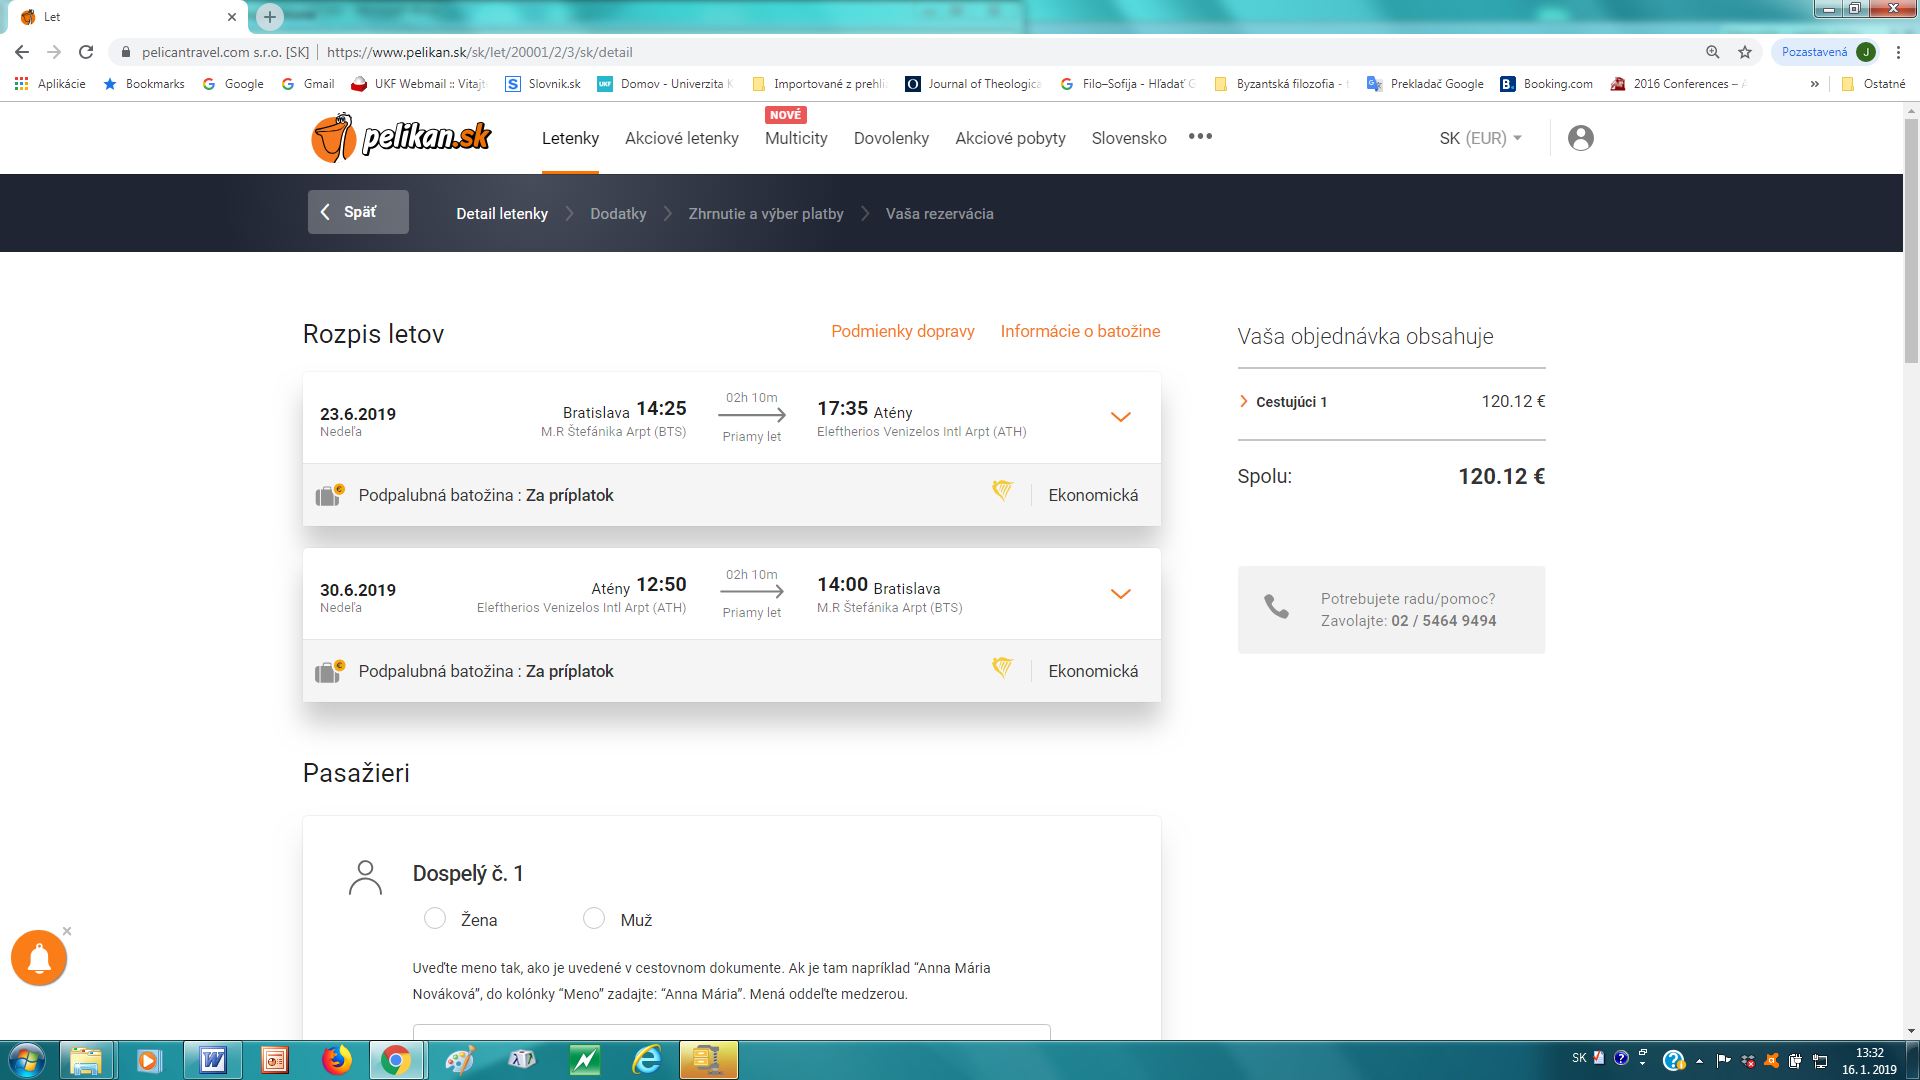Open the Informácie o batožine link
The image size is (1920, 1080).
[1080, 331]
